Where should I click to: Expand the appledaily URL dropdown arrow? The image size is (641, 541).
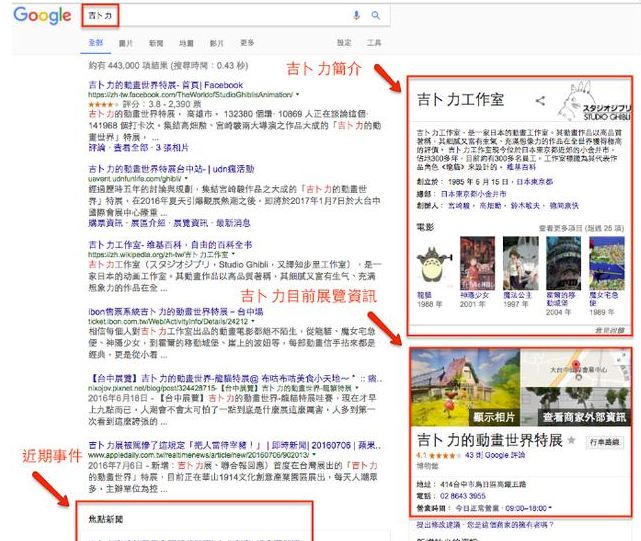click(x=314, y=454)
